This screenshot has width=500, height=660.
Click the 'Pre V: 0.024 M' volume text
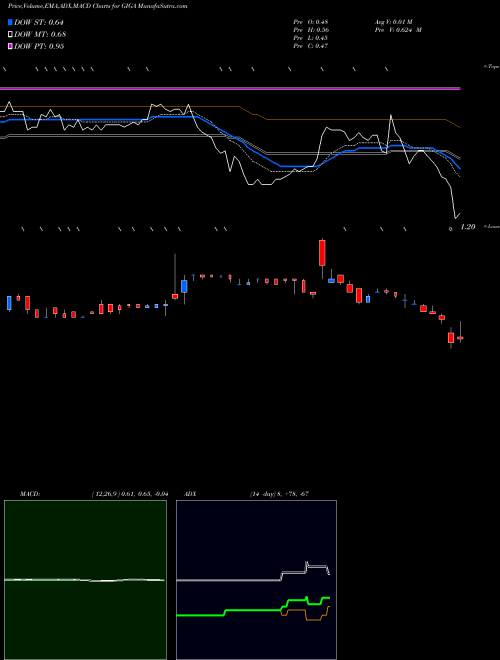[398, 30]
